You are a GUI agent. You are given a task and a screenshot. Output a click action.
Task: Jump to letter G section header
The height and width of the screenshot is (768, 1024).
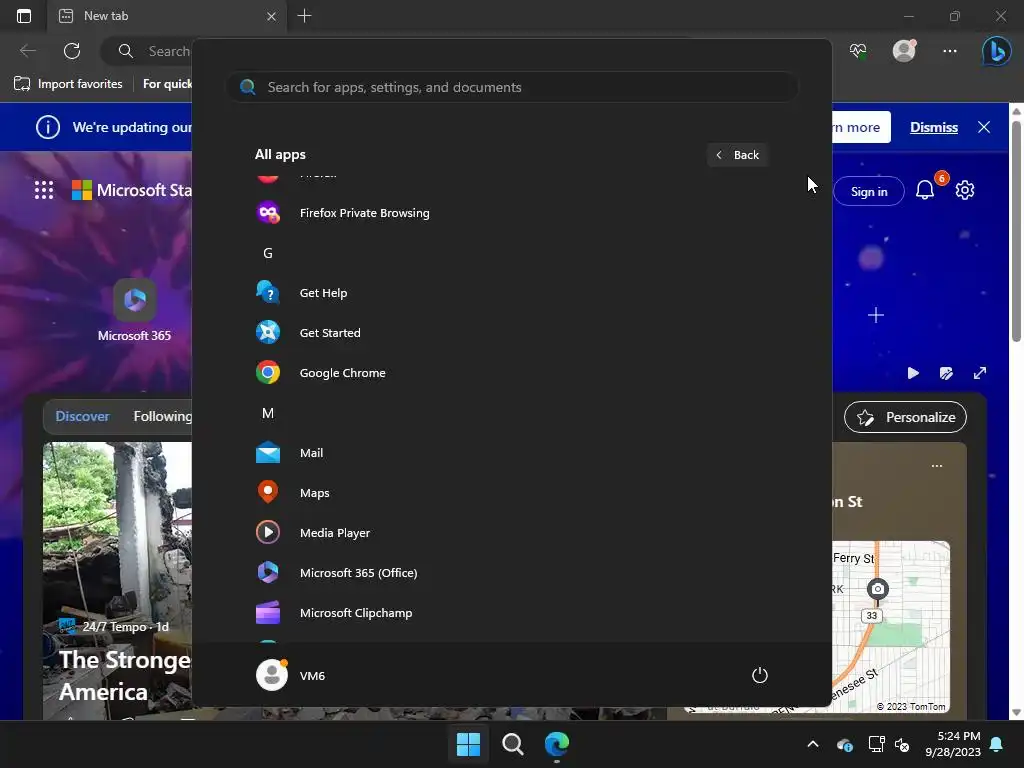tap(268, 253)
